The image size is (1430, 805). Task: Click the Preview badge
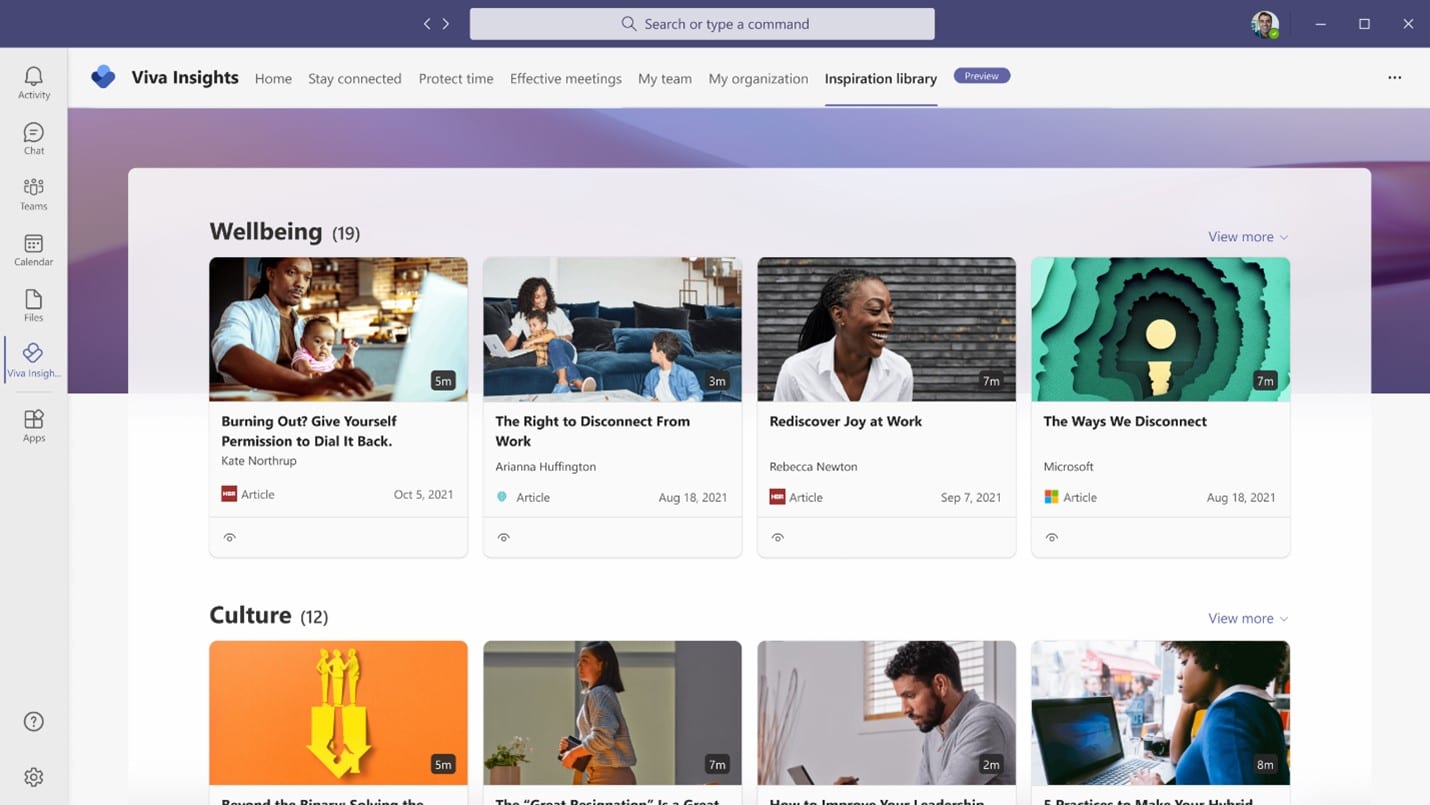click(x=982, y=76)
